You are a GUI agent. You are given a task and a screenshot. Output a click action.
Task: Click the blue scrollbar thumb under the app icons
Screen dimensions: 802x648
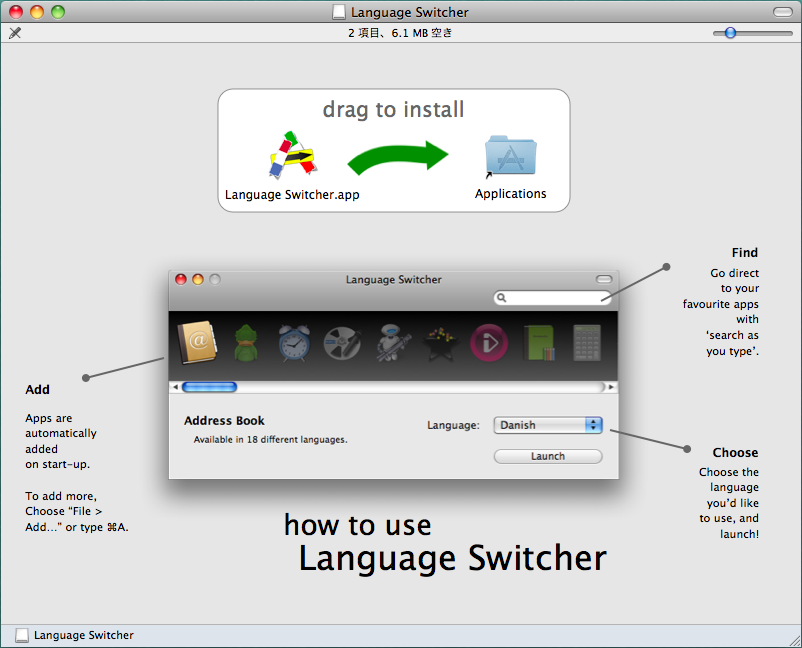coord(209,387)
